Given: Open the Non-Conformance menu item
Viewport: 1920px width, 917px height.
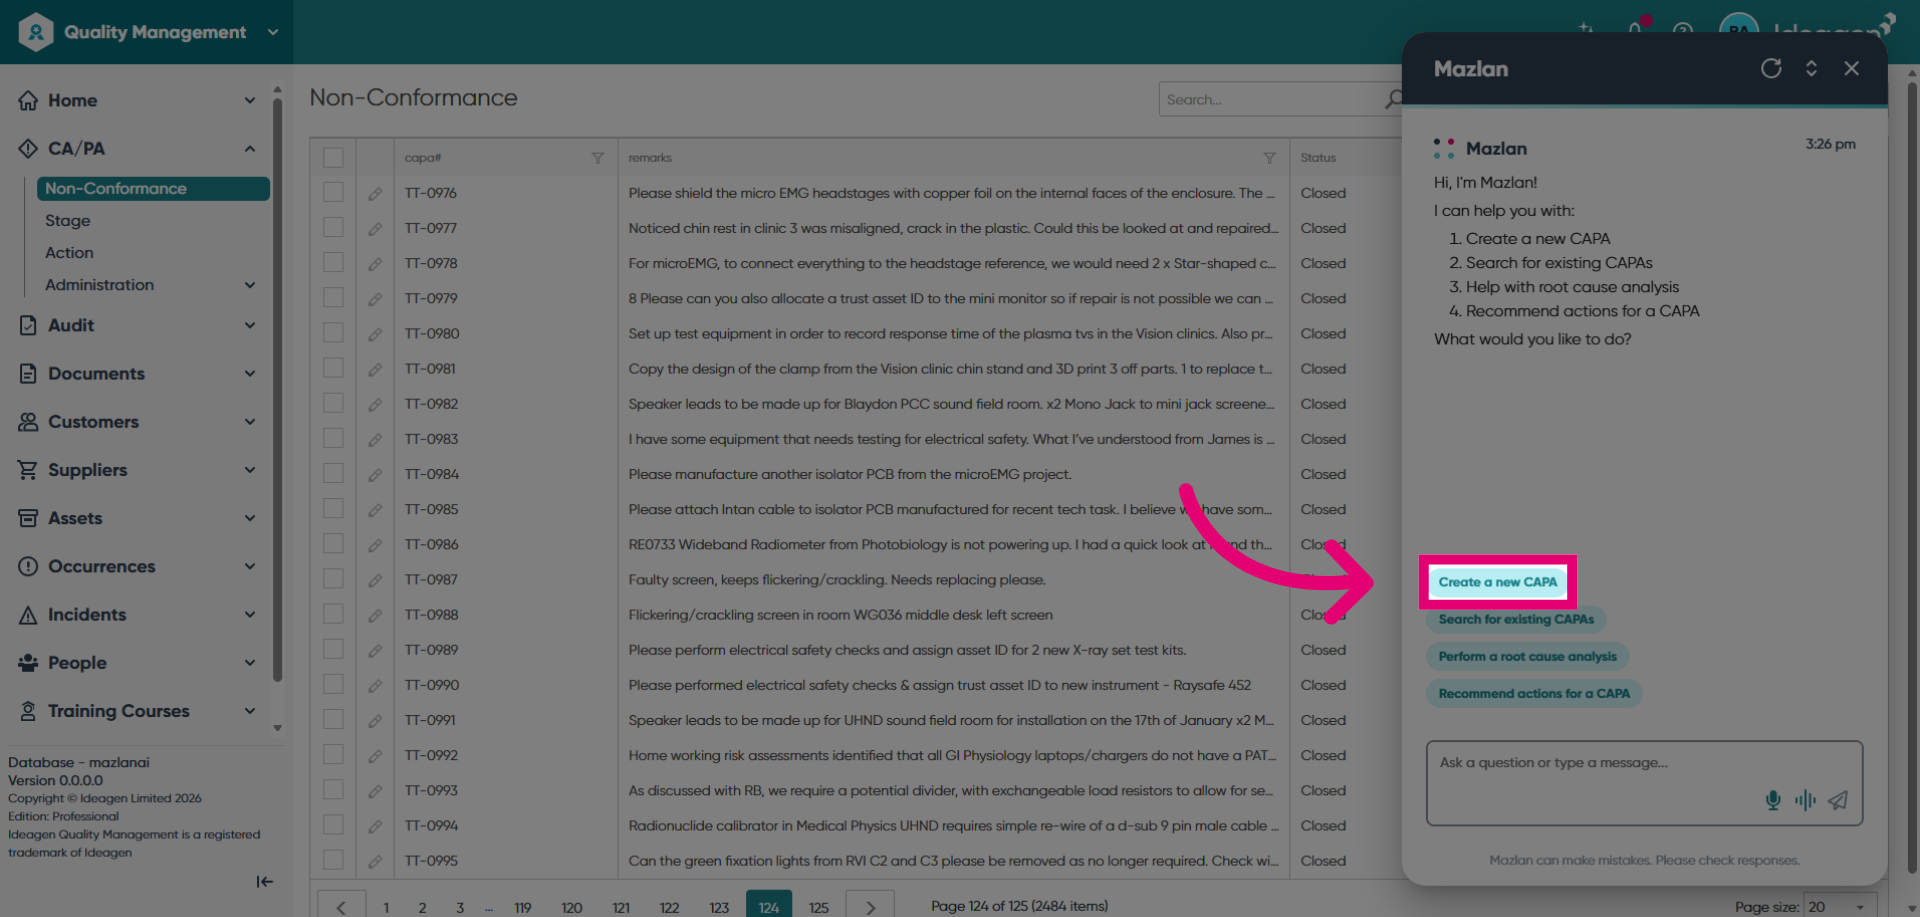Looking at the screenshot, I should (153, 188).
